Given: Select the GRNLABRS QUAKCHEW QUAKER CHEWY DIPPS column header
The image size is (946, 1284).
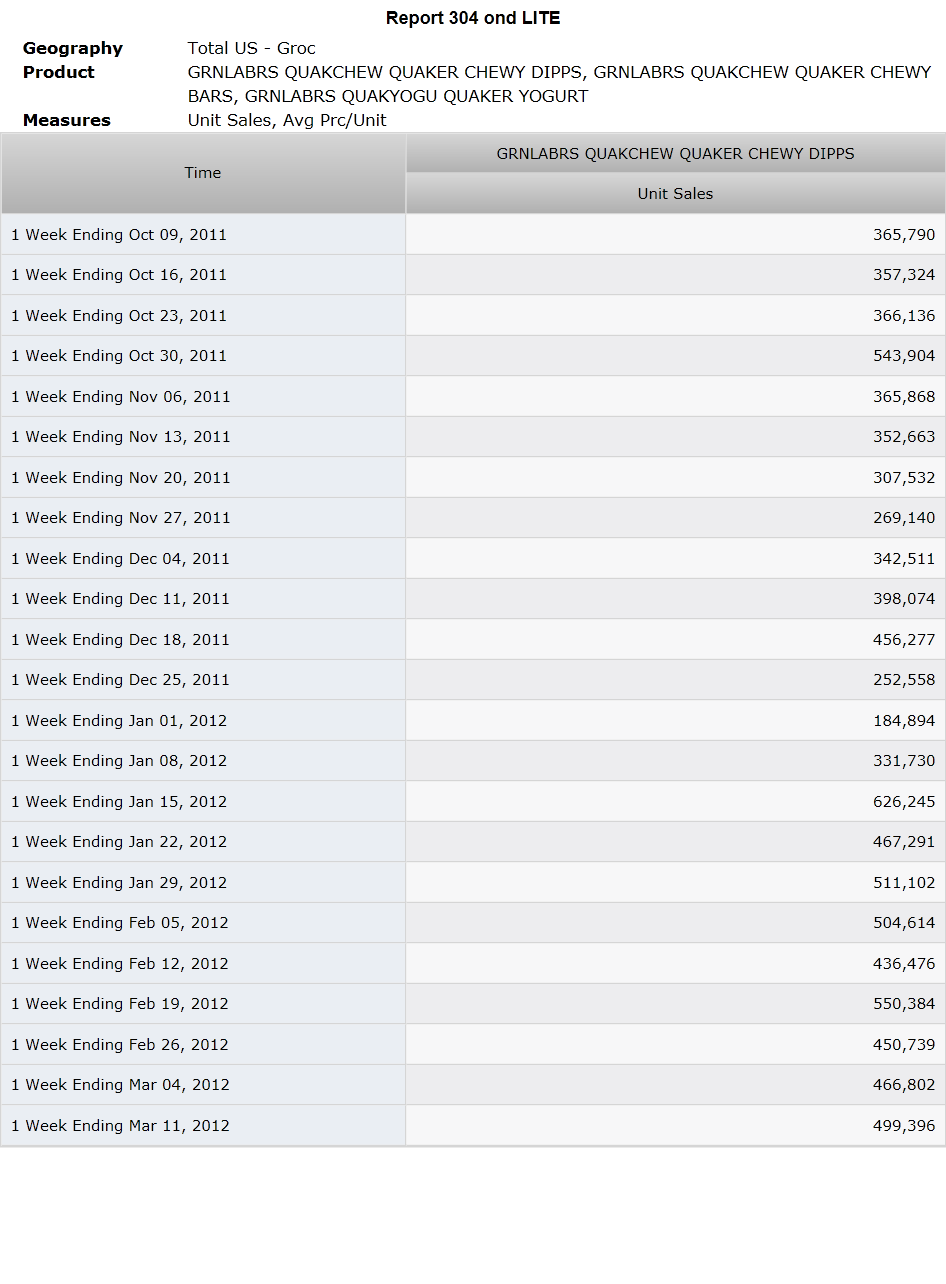Looking at the screenshot, I should pos(676,153).
